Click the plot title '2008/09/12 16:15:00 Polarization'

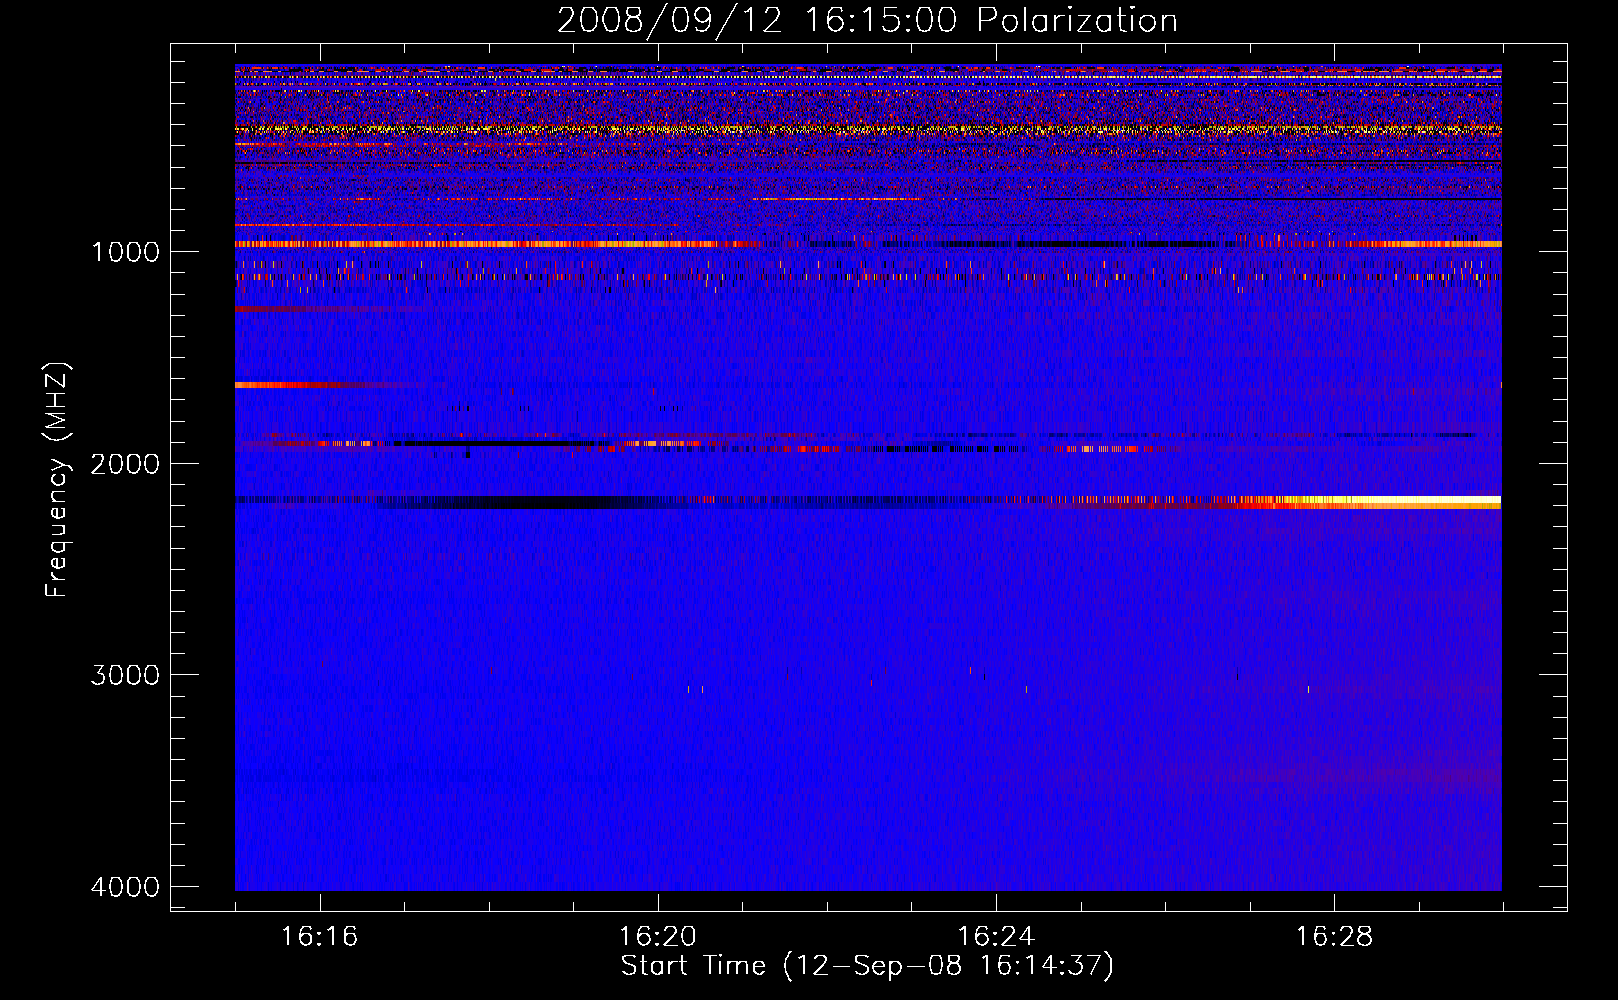coord(867,20)
